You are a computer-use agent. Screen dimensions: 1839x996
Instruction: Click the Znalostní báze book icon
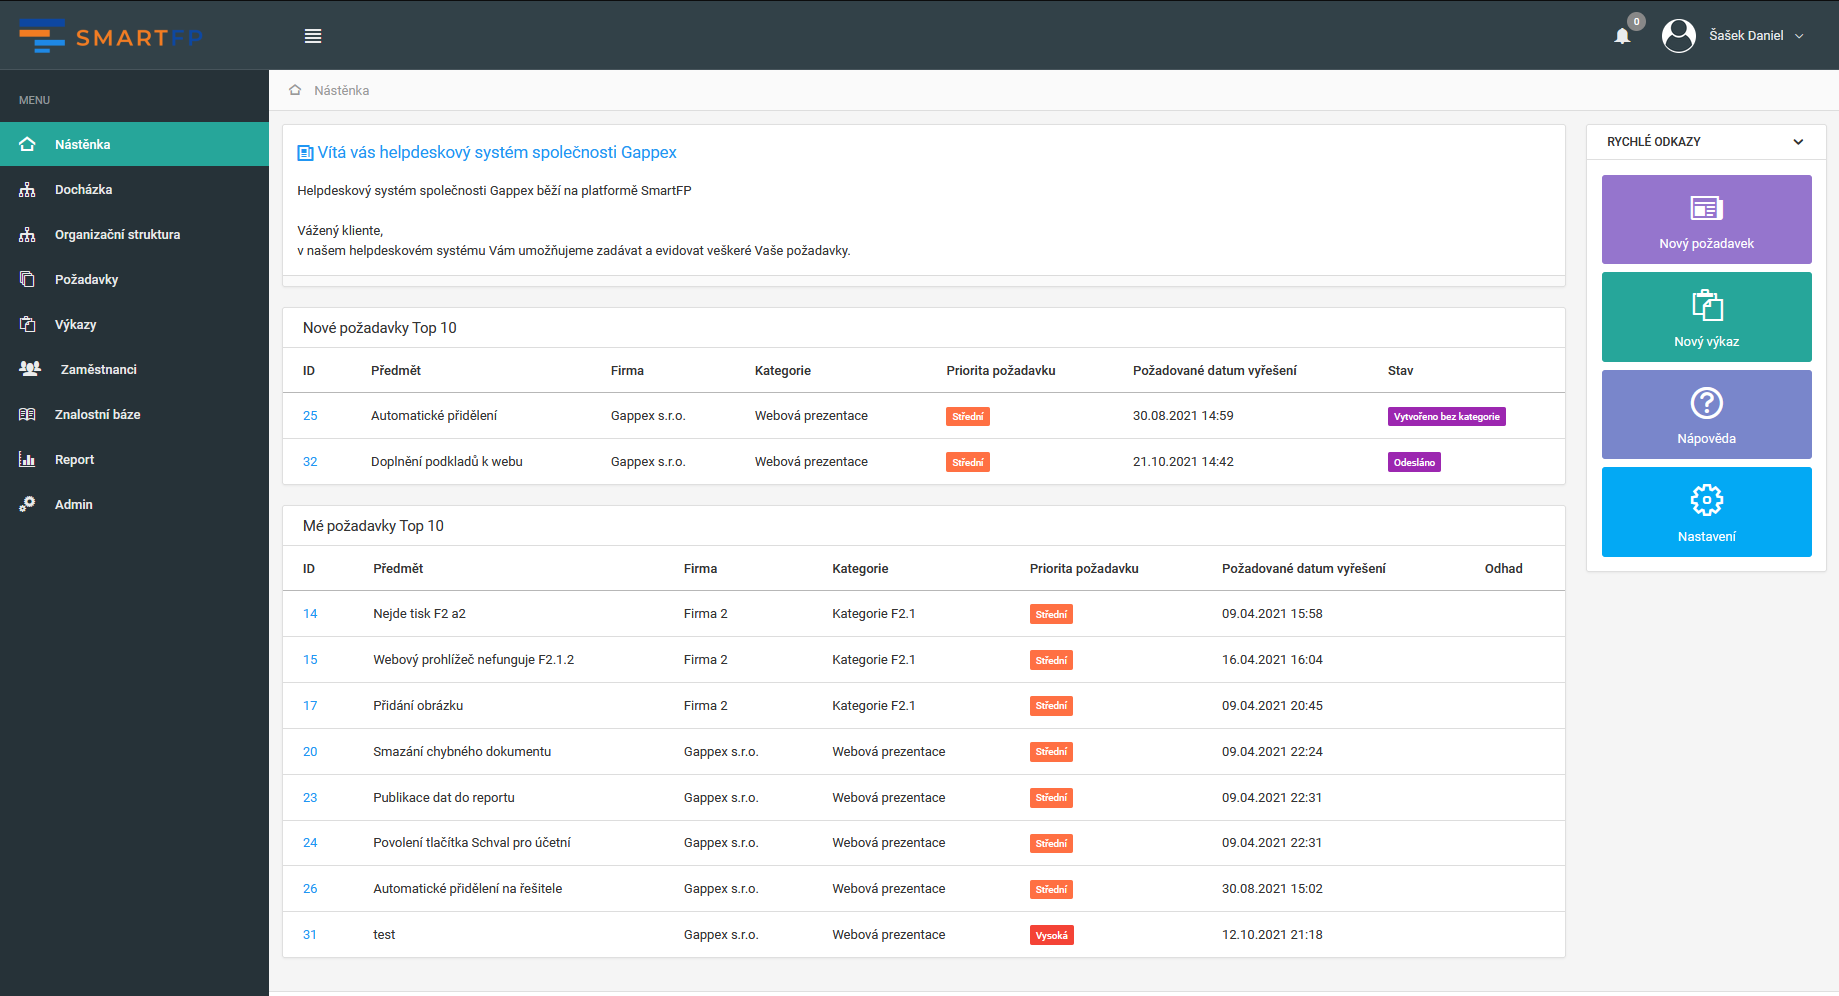[x=27, y=414]
